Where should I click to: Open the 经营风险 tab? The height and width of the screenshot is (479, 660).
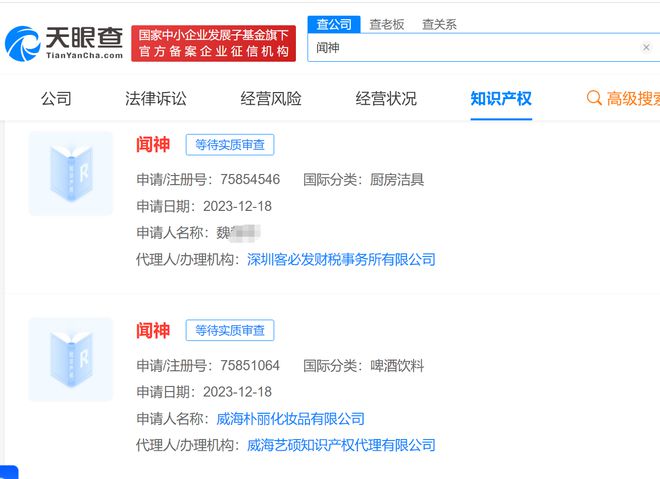tap(271, 99)
